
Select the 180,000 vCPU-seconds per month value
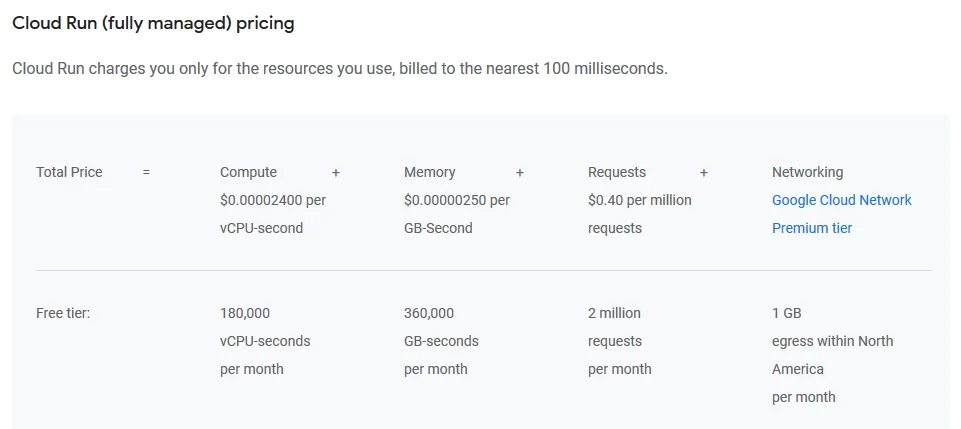click(265, 341)
